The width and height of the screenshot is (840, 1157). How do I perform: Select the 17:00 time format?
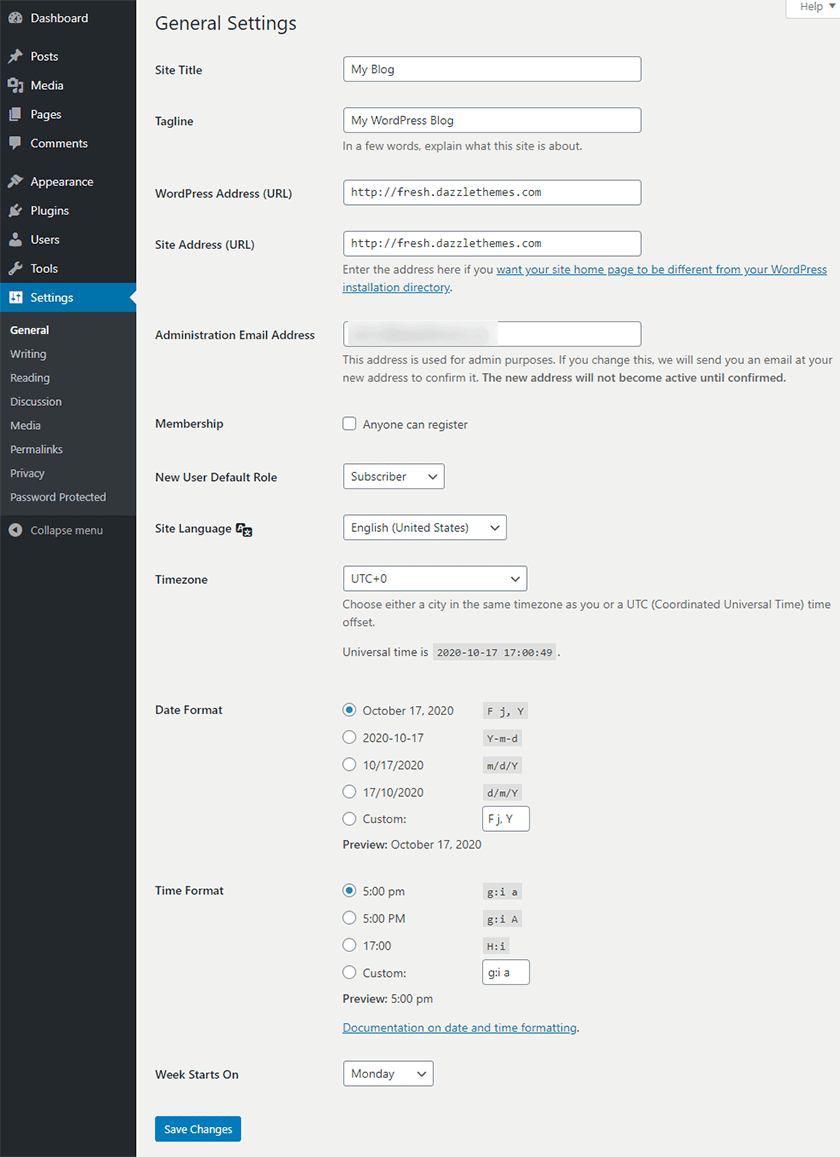349,945
